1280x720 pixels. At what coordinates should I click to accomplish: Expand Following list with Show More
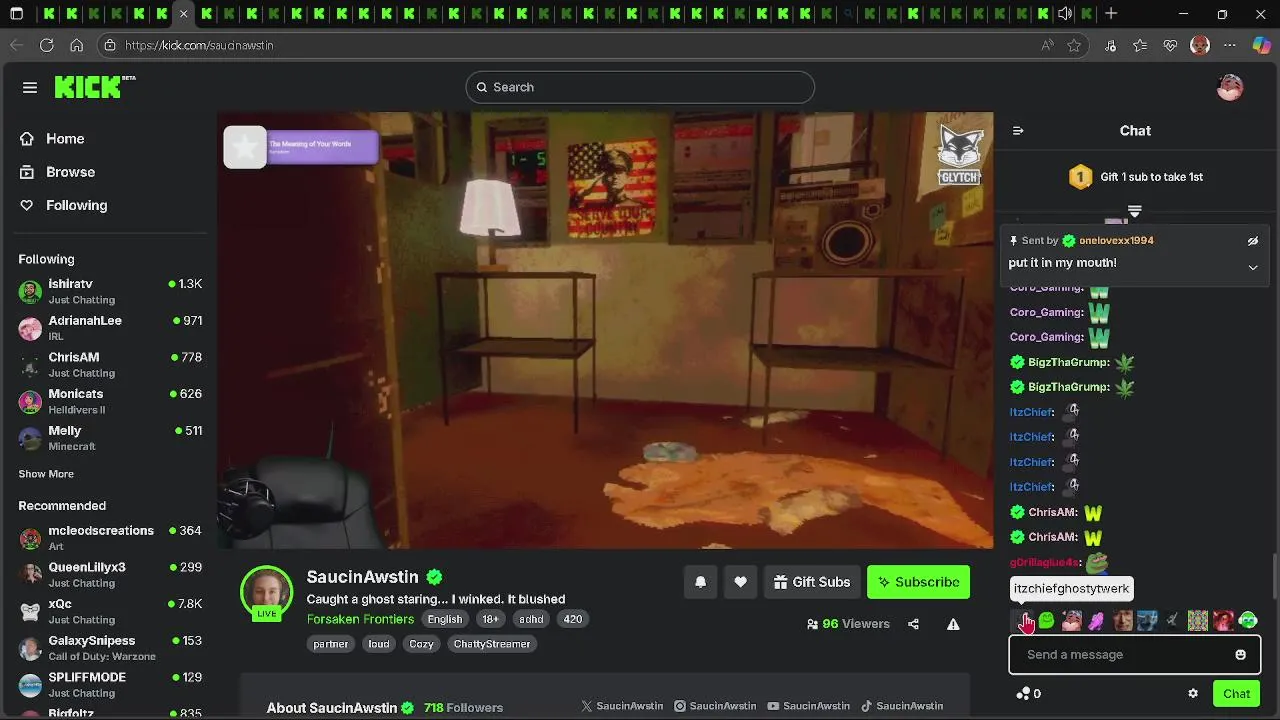[46, 474]
